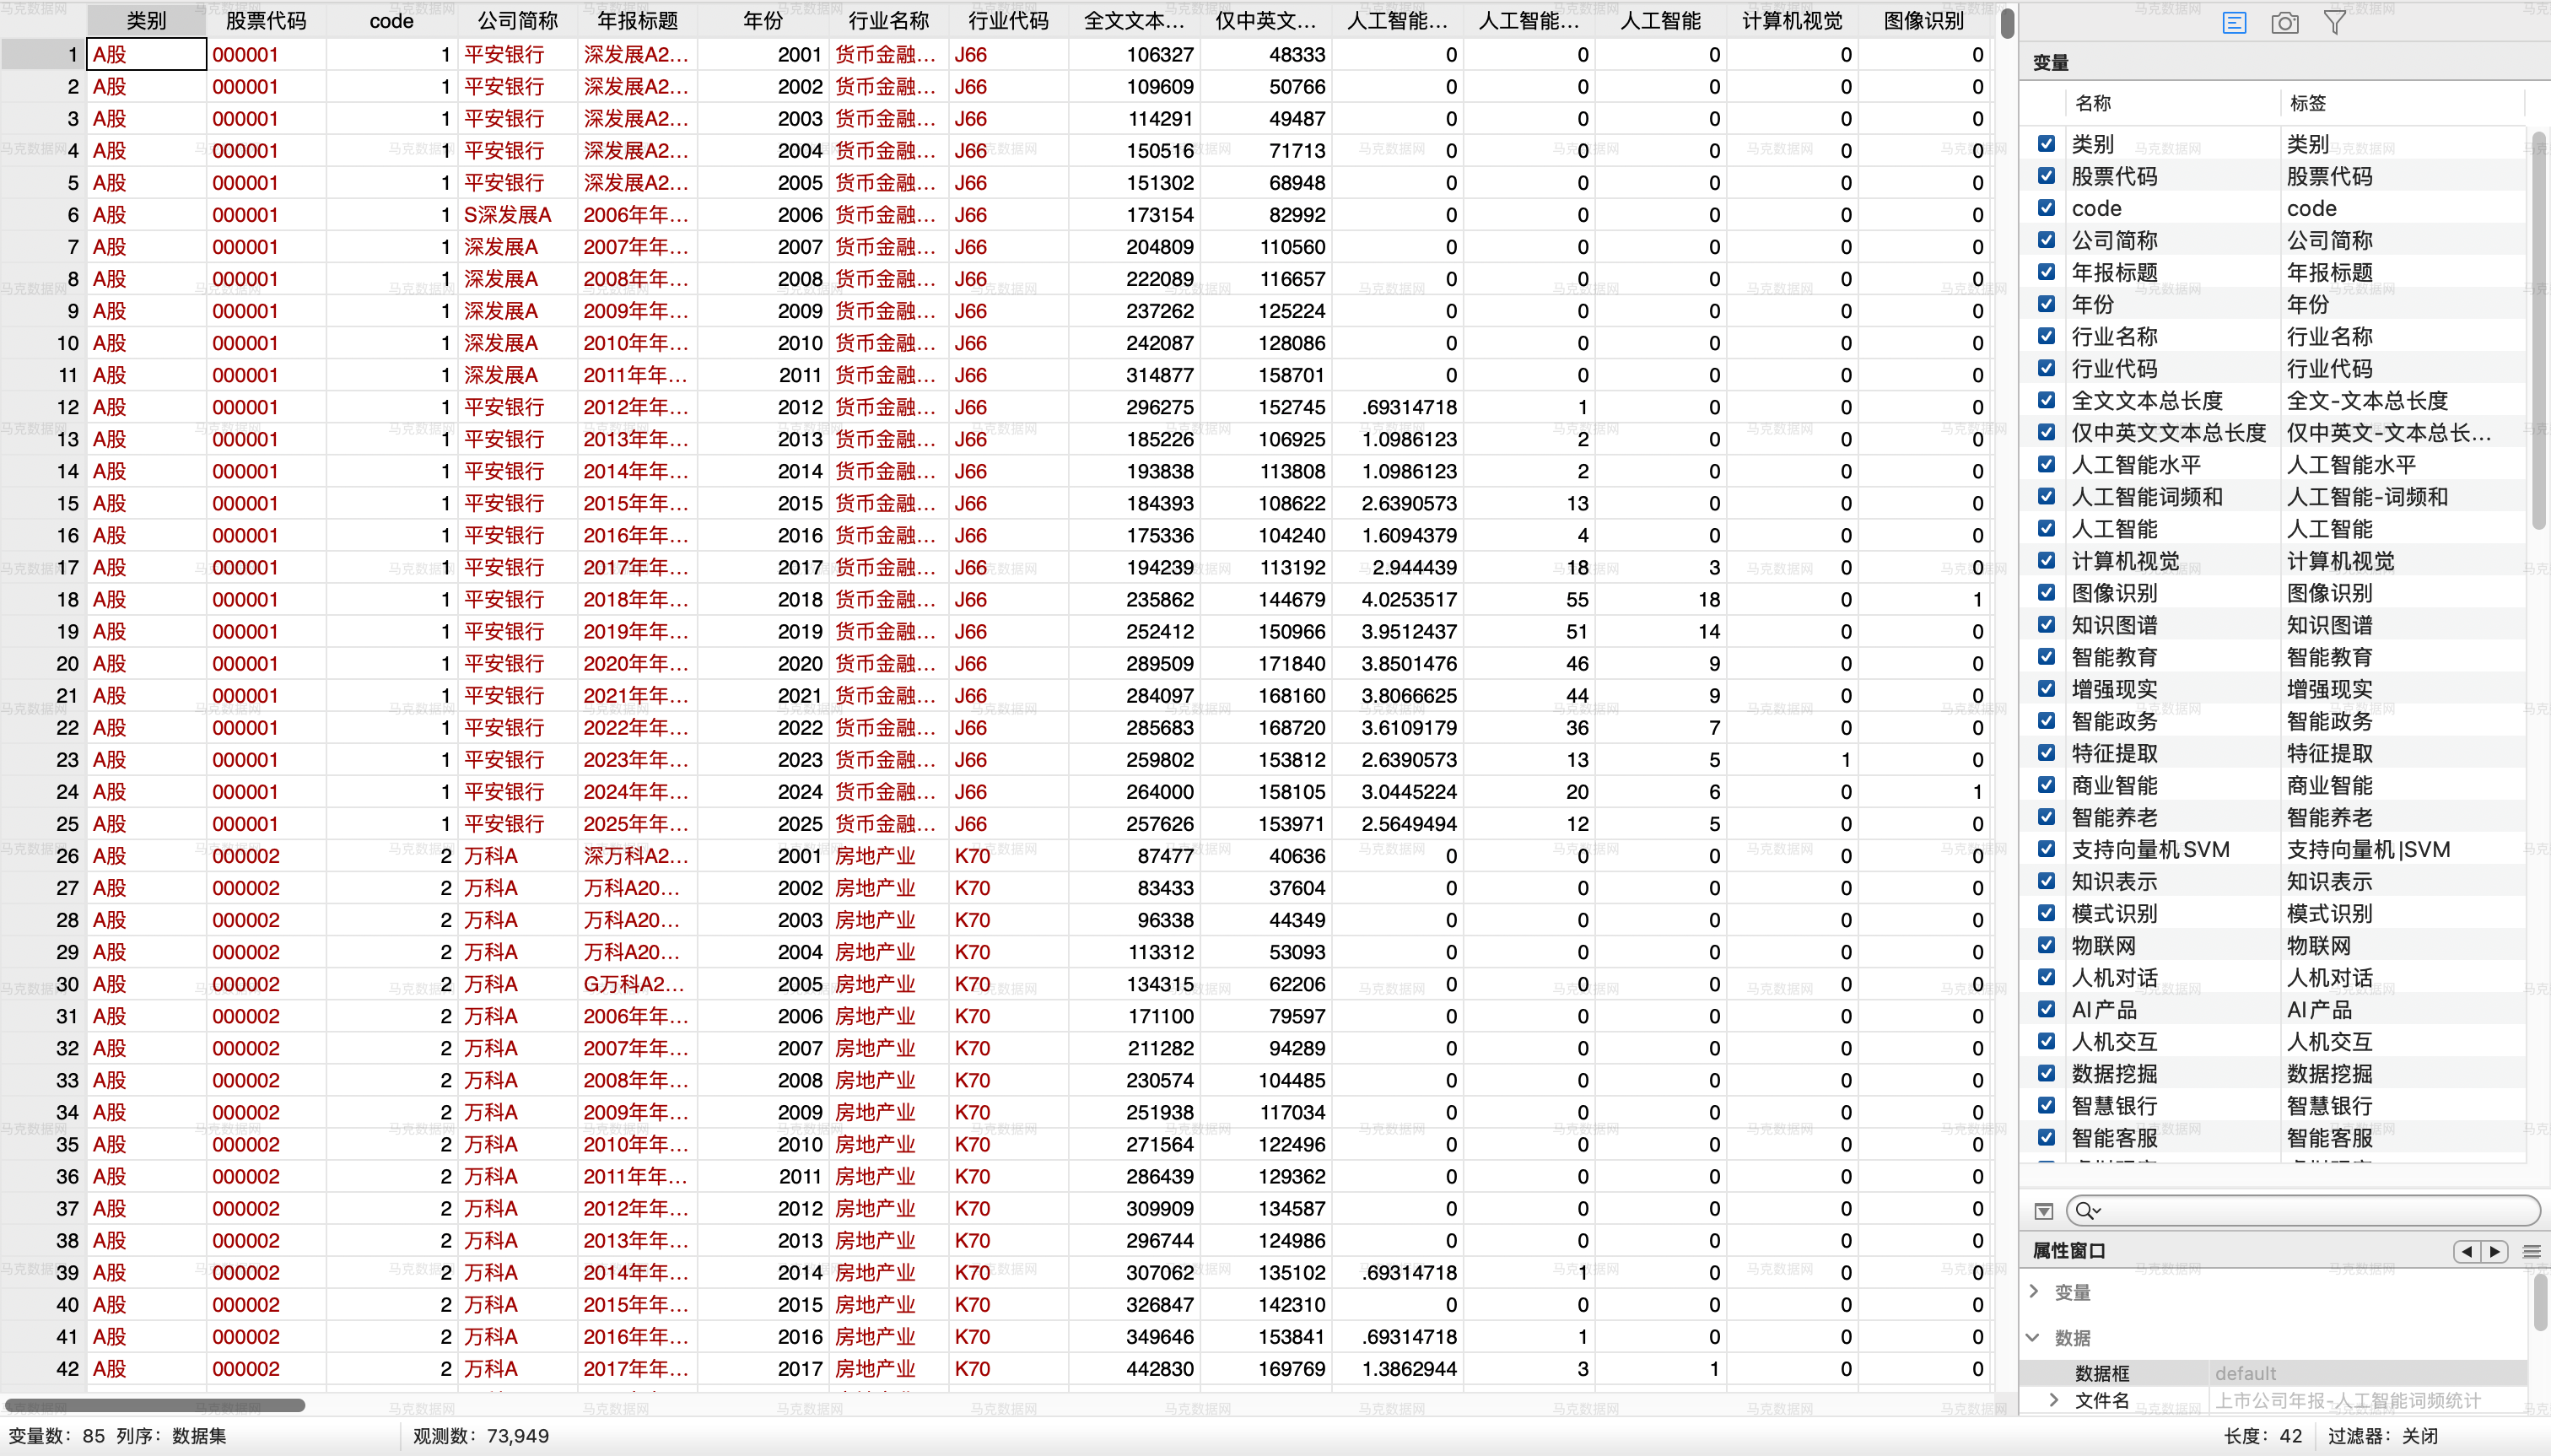
Task: Uncheck the 股票代码 variable checkbox
Action: [x=2046, y=176]
